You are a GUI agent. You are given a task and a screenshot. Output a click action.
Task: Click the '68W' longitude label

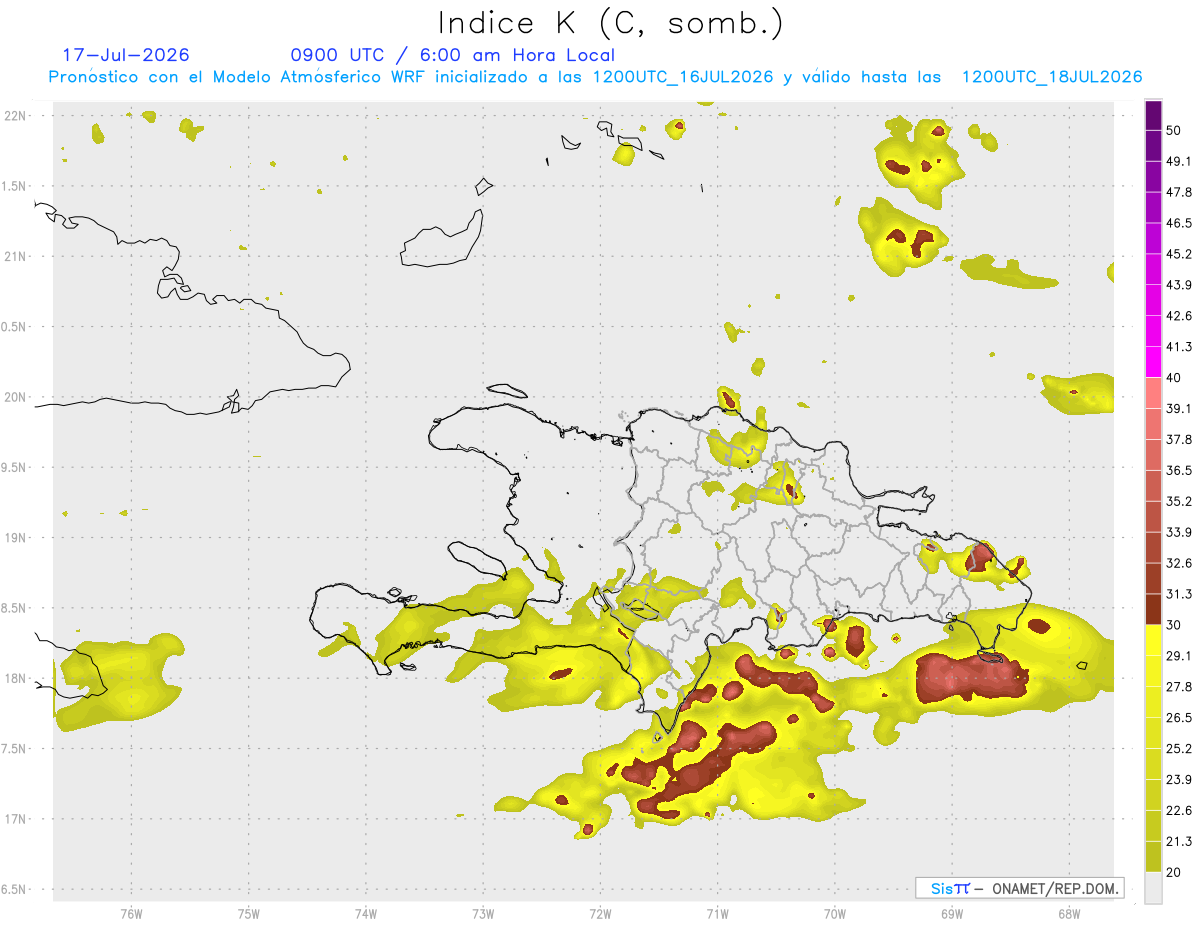(1069, 914)
